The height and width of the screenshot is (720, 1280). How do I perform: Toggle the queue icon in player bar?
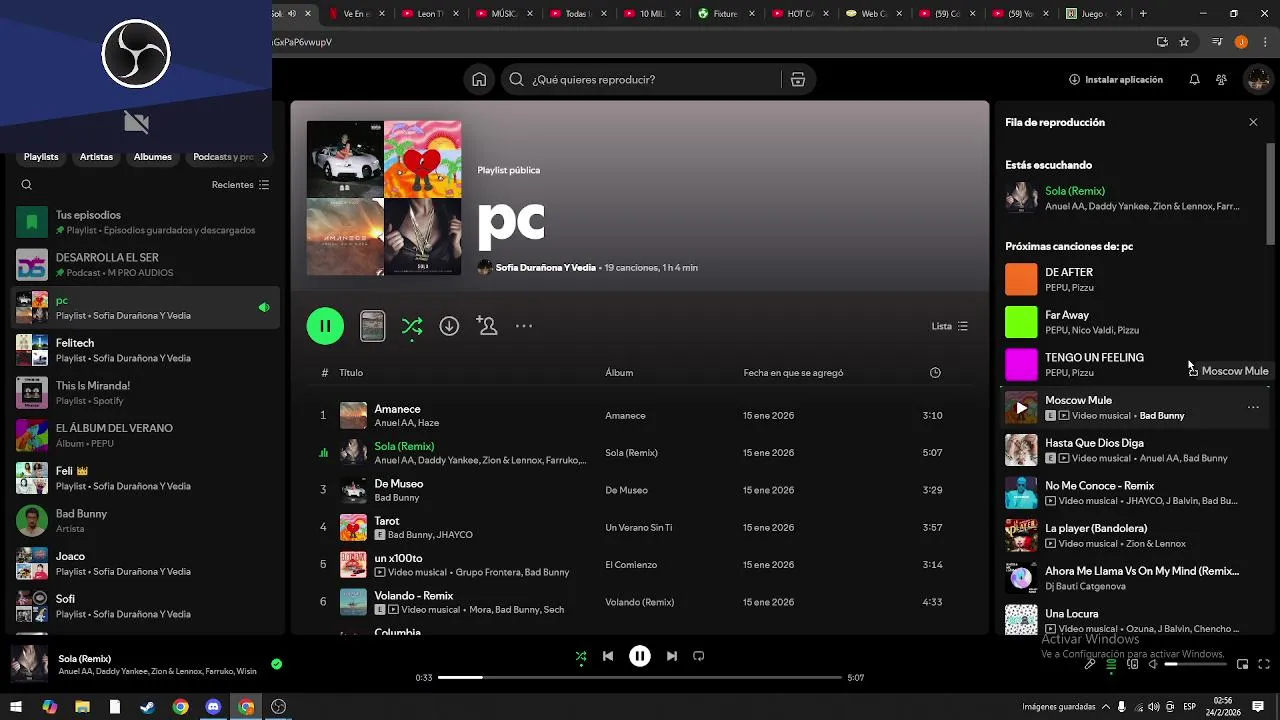pos(1111,664)
